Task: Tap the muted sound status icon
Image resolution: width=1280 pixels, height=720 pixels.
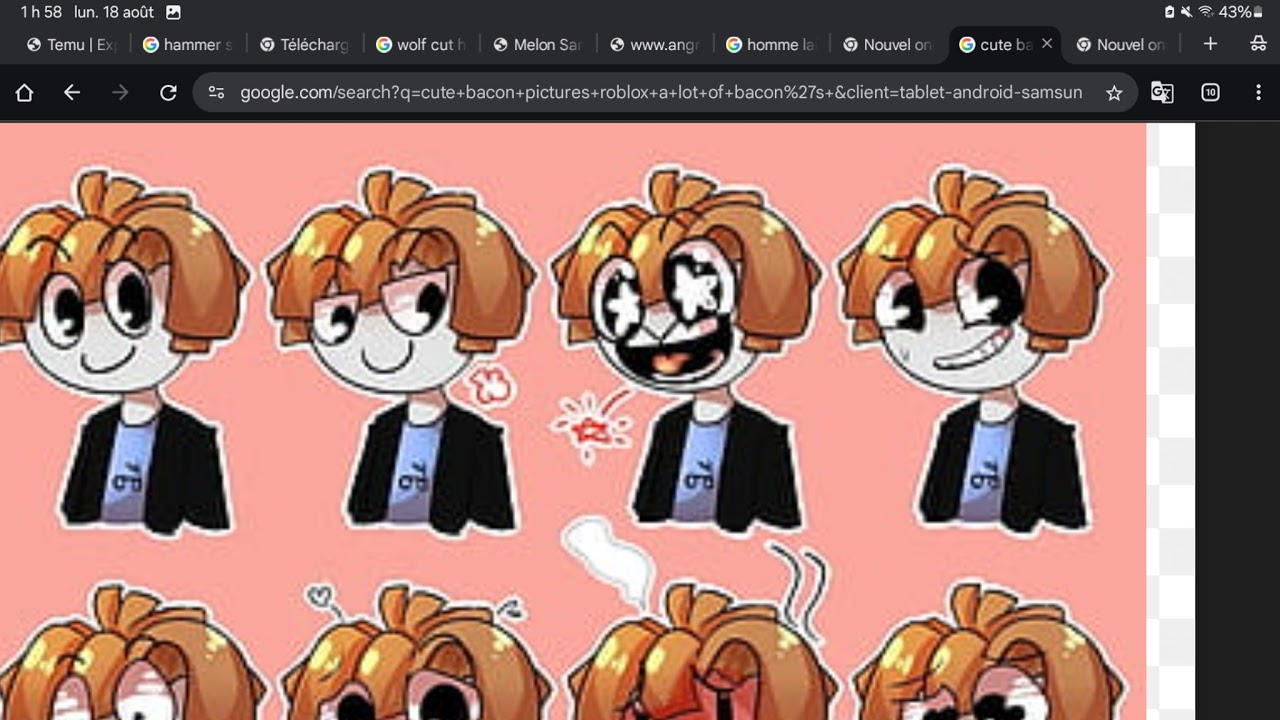Action: [1186, 12]
